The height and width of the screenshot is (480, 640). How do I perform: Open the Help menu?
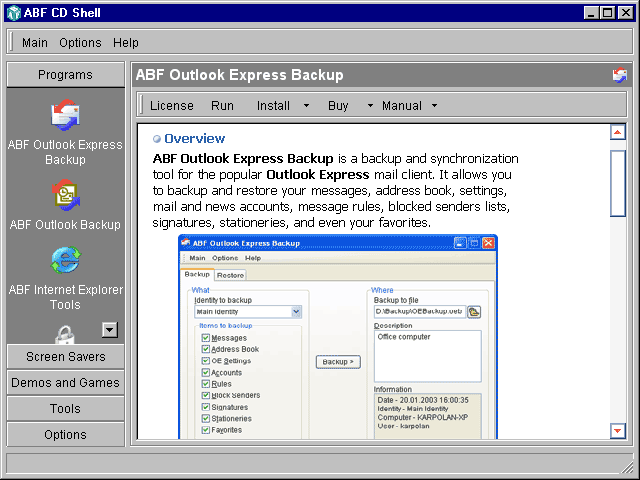[126, 43]
